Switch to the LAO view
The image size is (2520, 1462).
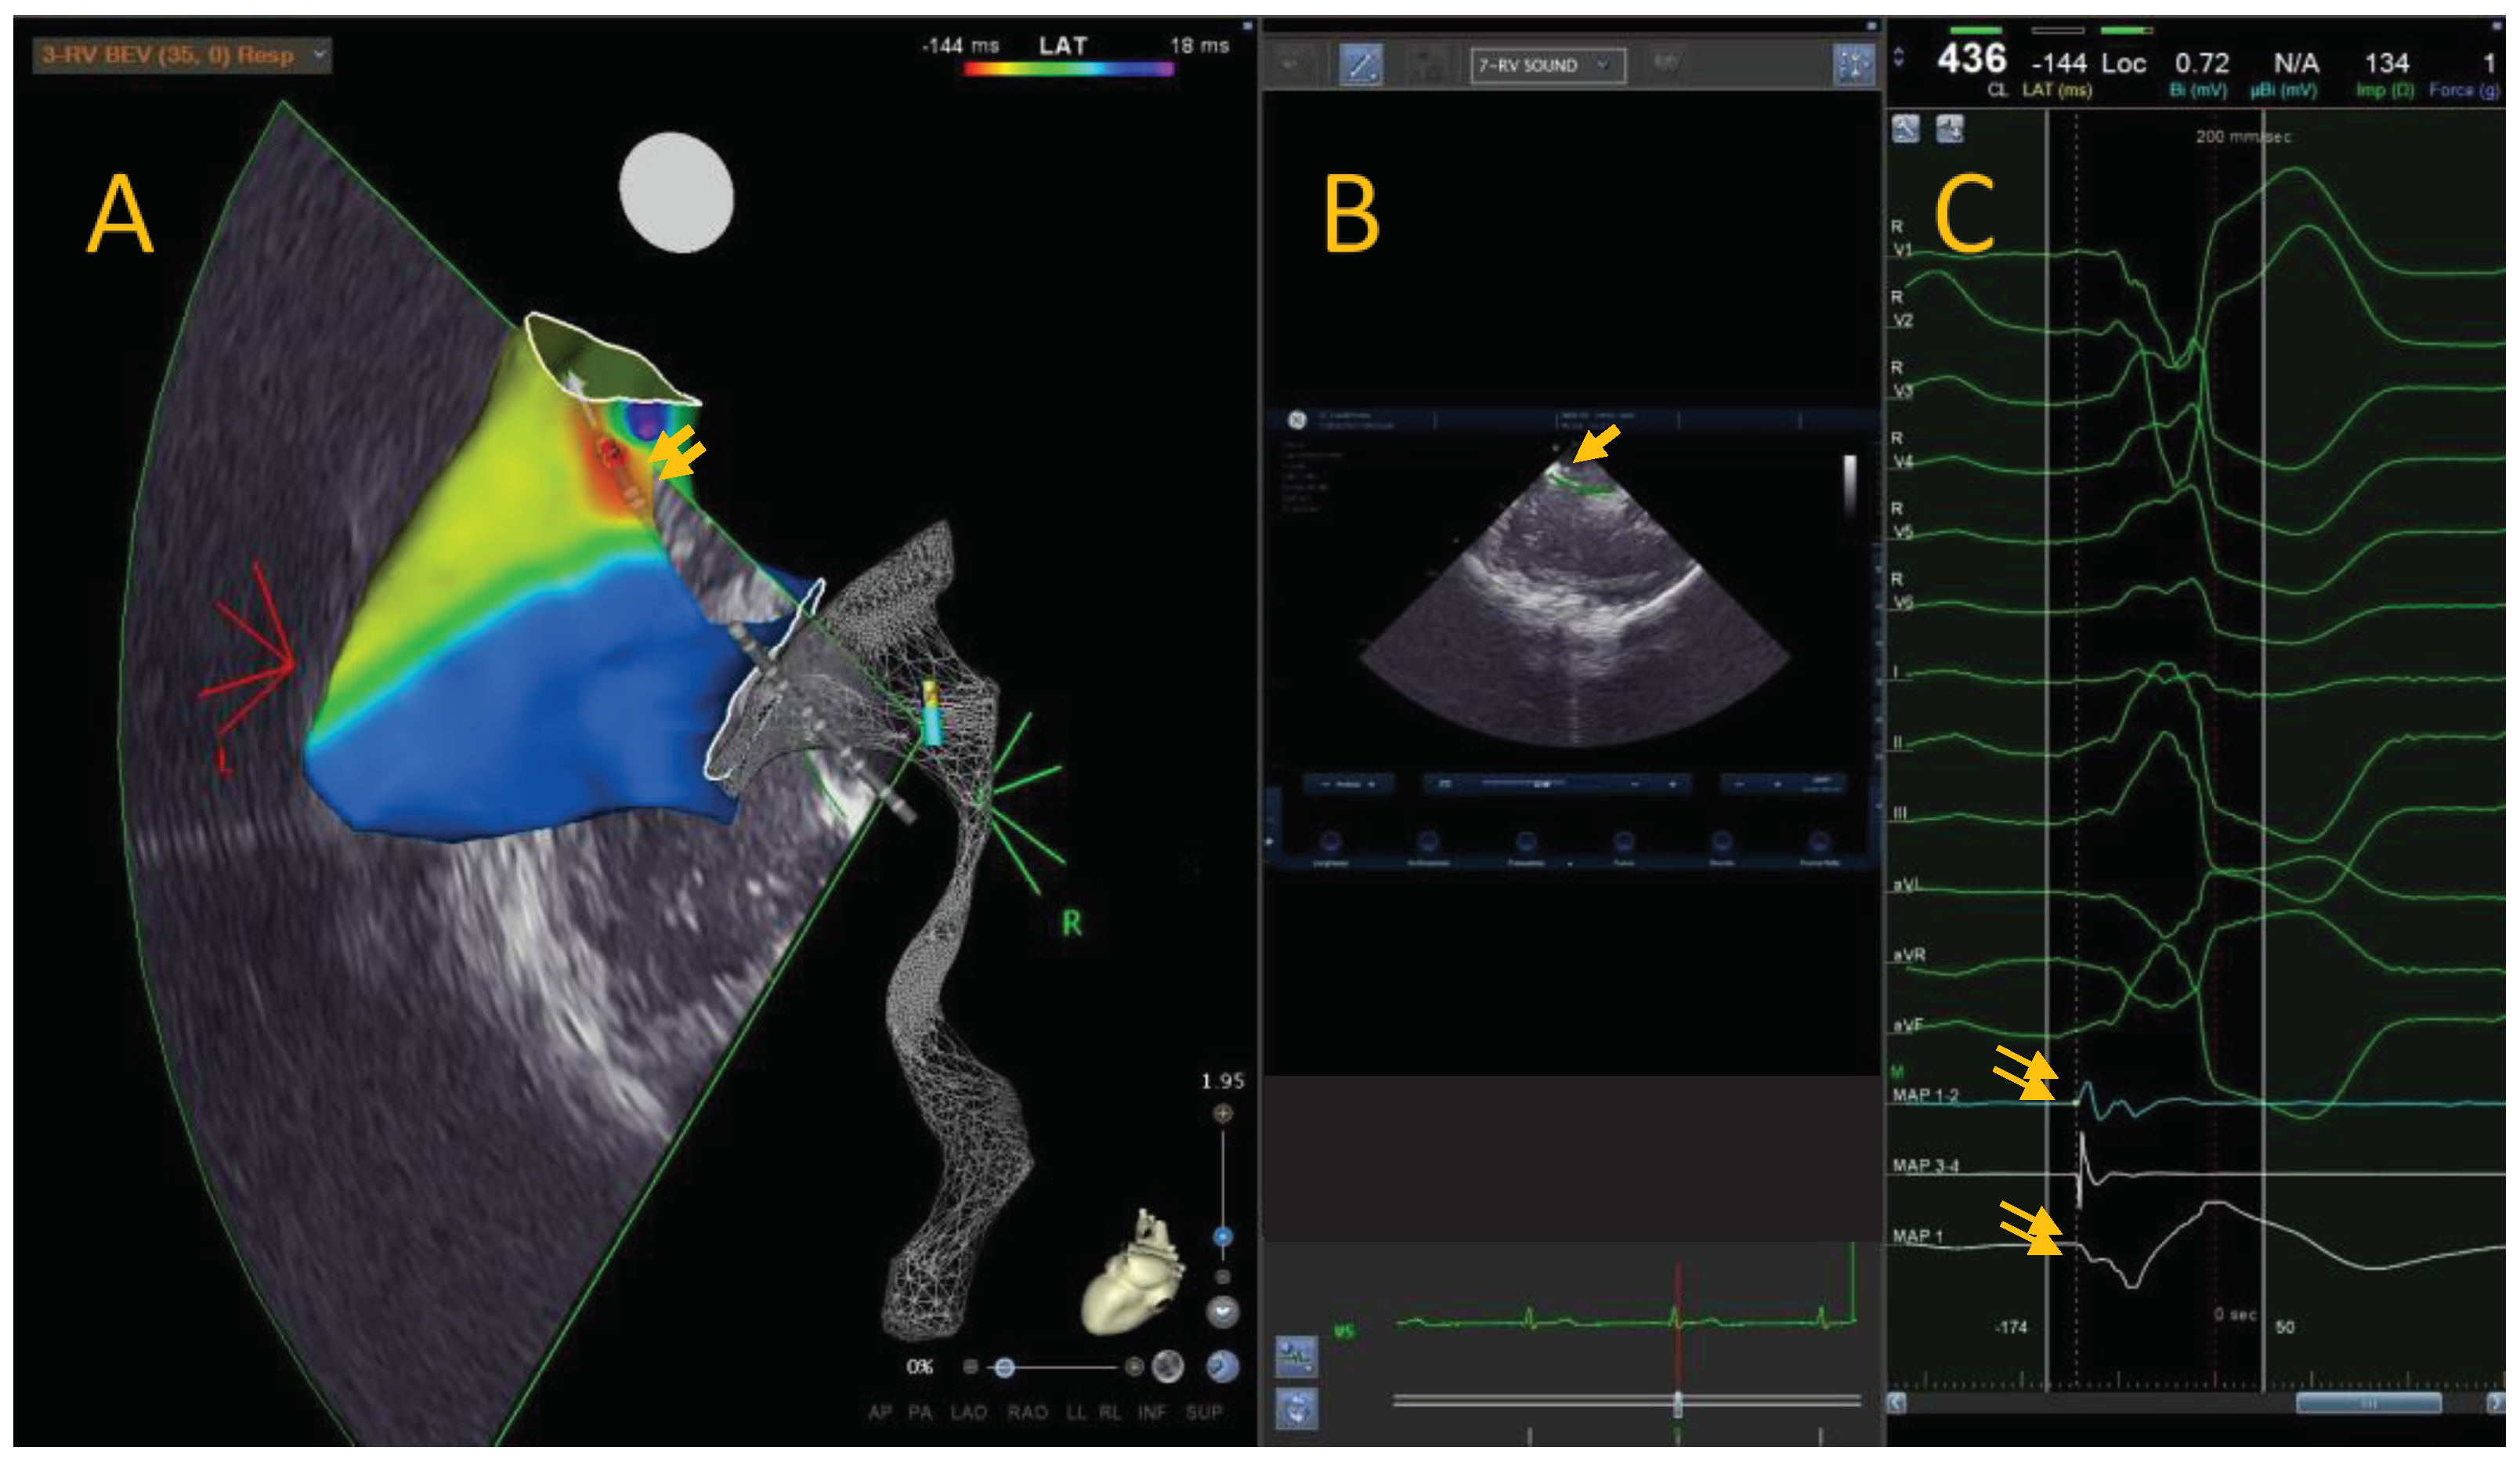[968, 1412]
